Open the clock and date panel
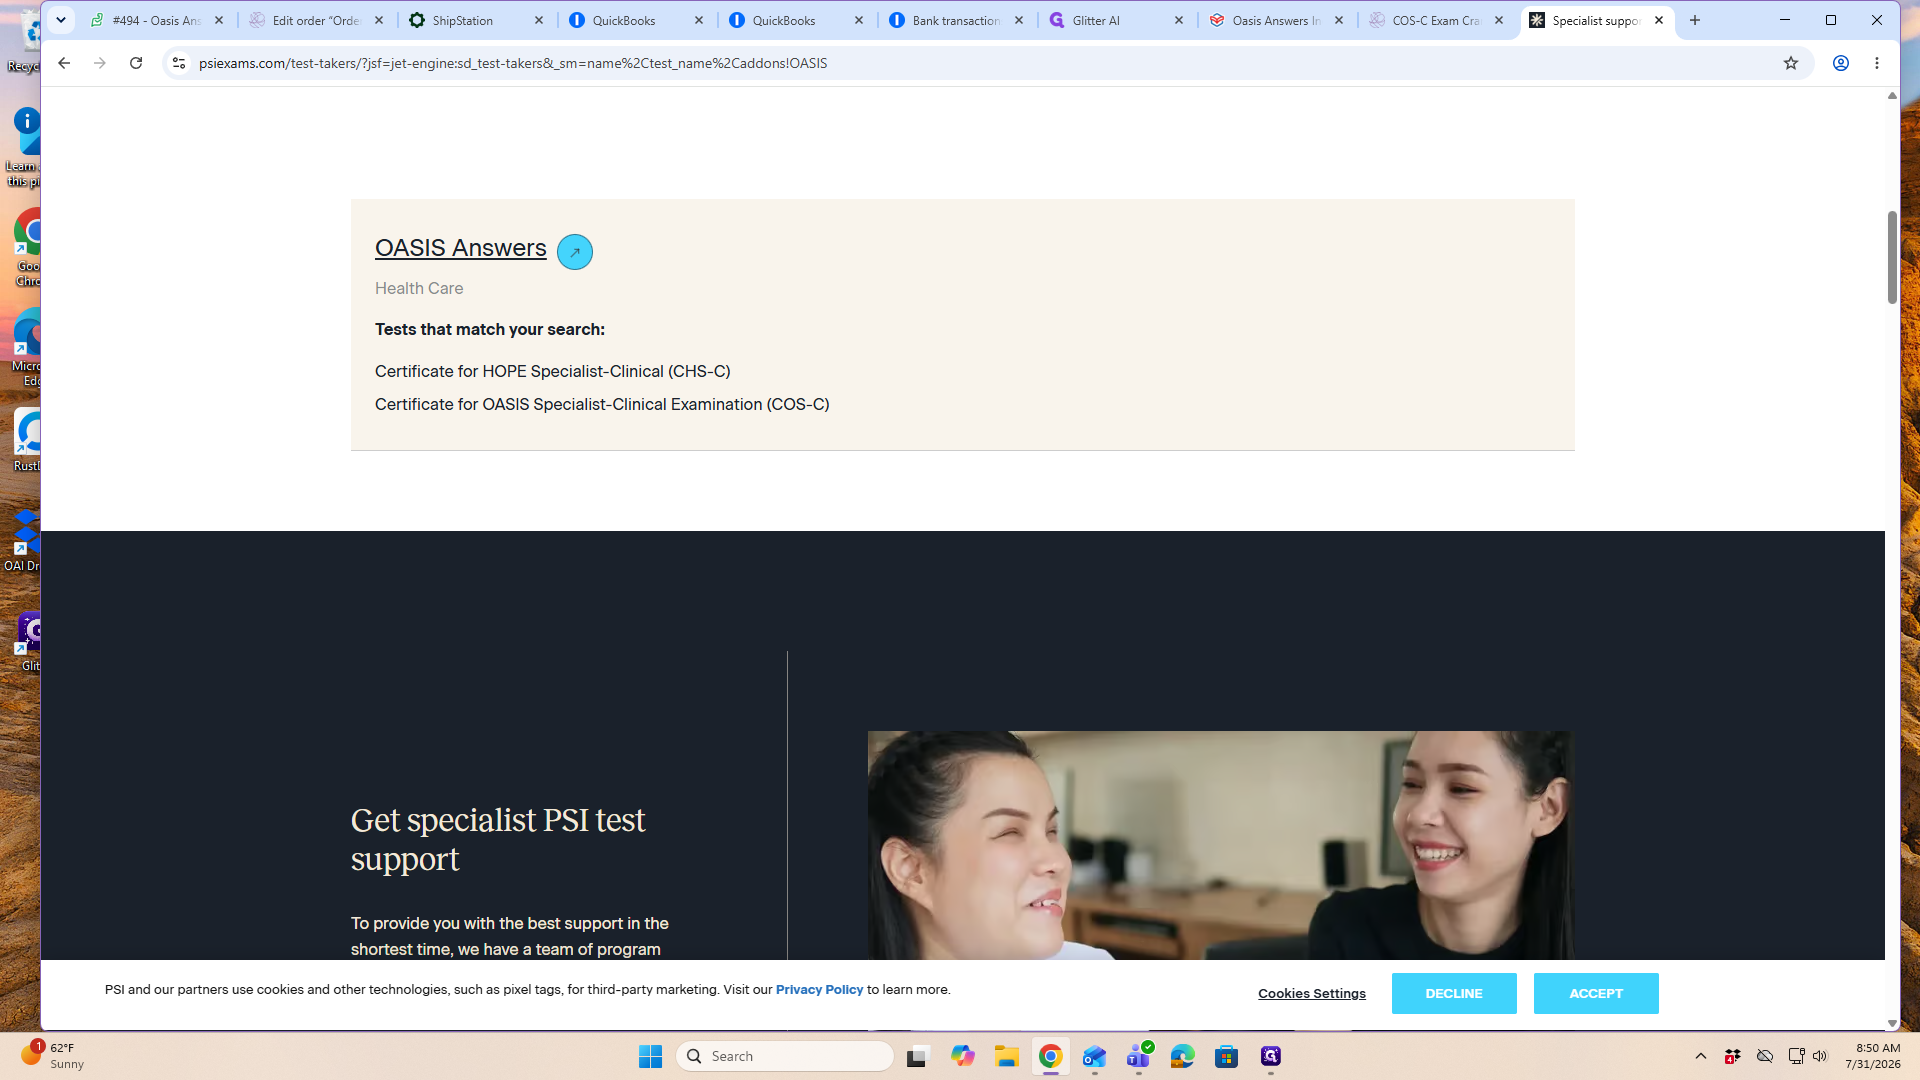This screenshot has height=1080, width=1920. tap(1872, 1056)
